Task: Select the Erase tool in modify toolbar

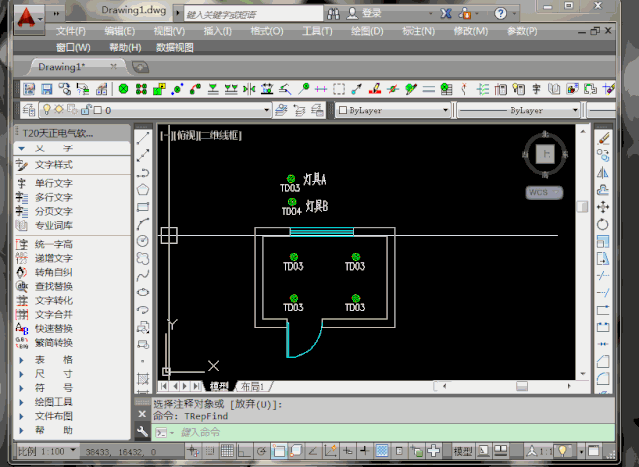Action: click(603, 139)
